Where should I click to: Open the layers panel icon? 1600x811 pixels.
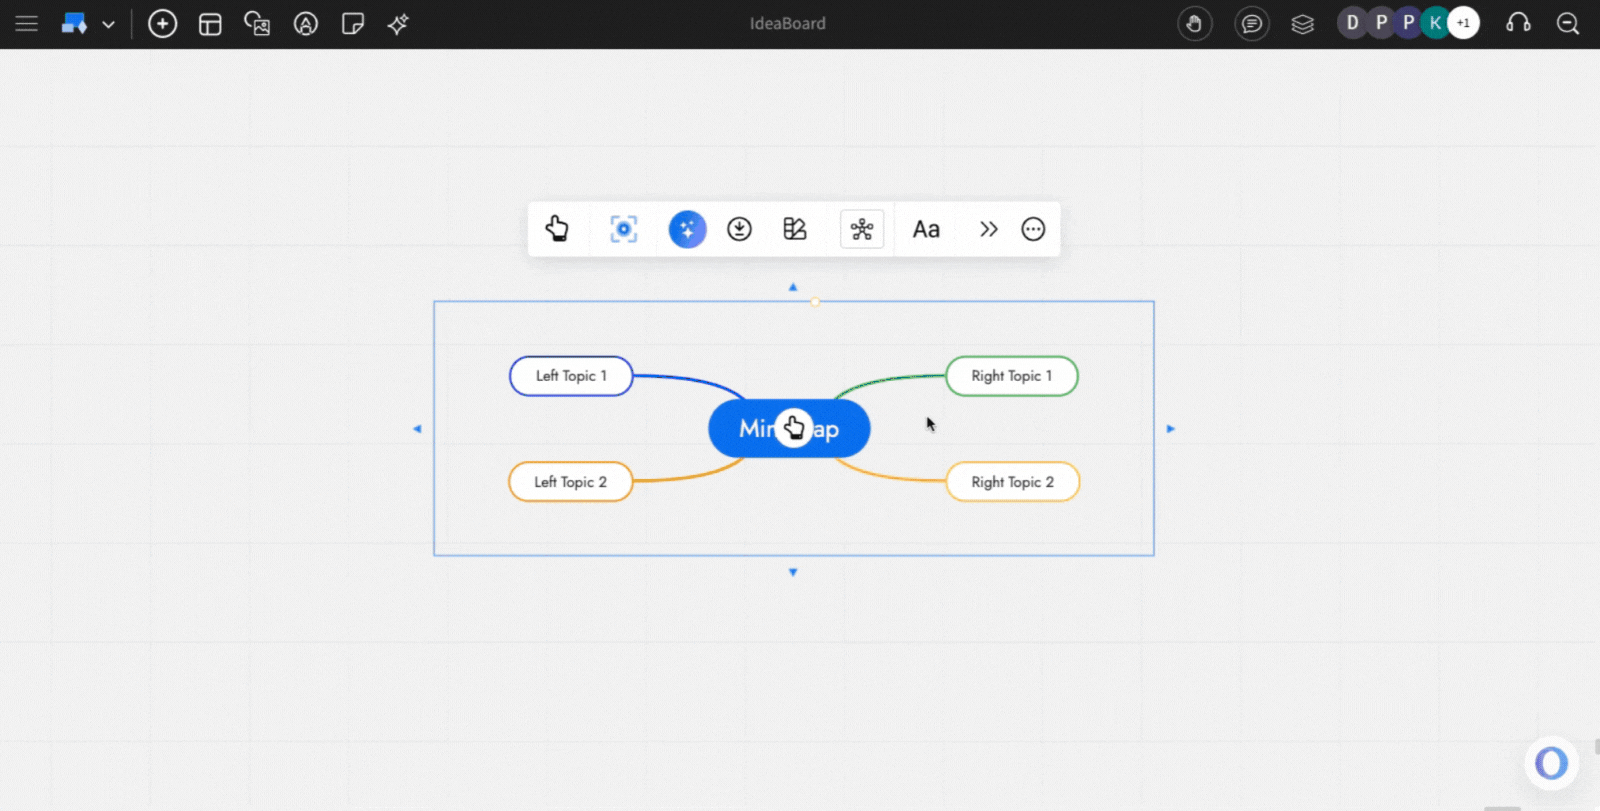tap(1302, 24)
